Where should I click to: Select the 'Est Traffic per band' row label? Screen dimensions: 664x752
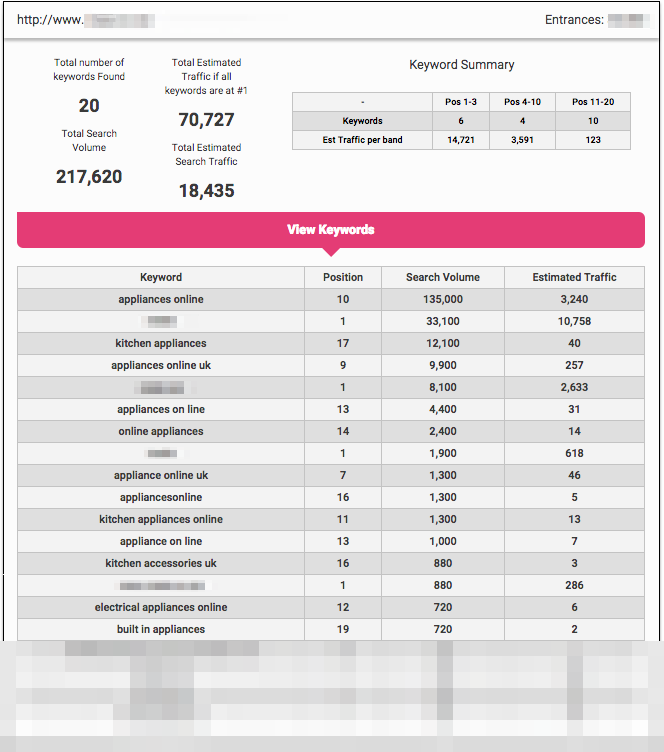(362, 140)
